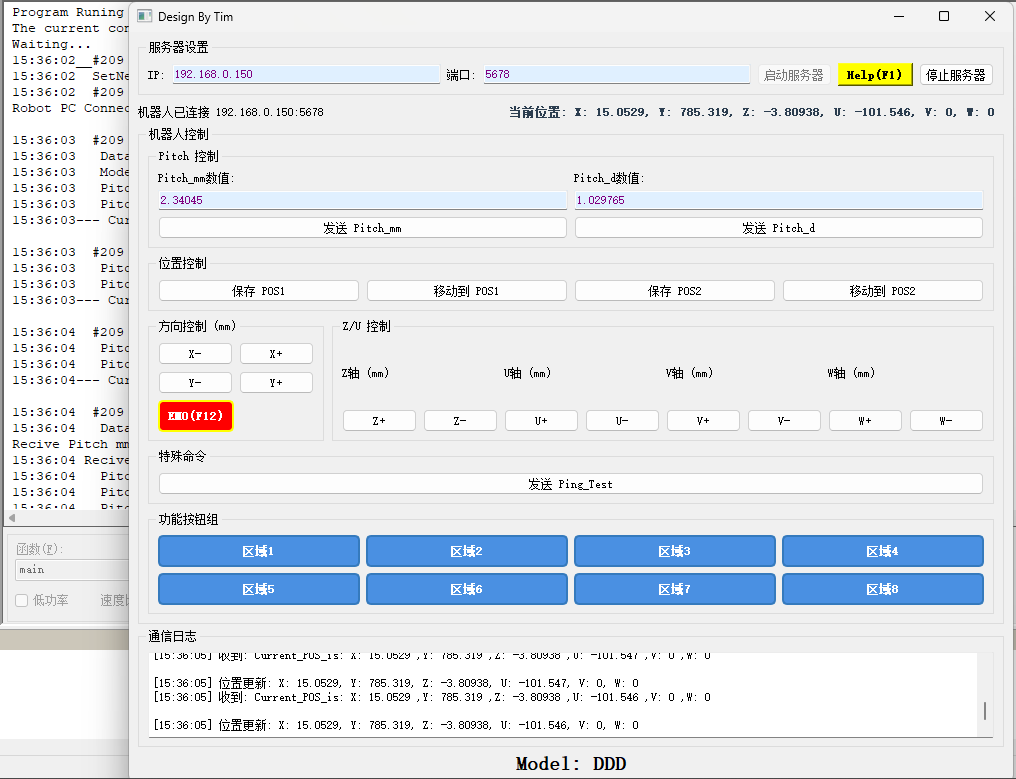Send a Ping_Test command
Image resolution: width=1016 pixels, height=779 pixels.
(570, 483)
